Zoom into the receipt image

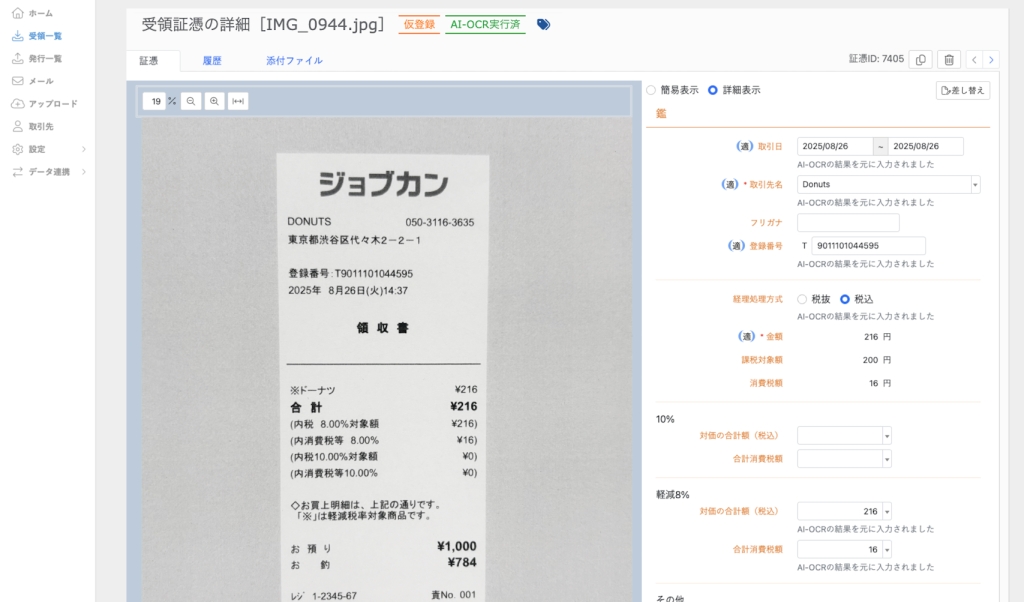tap(214, 101)
